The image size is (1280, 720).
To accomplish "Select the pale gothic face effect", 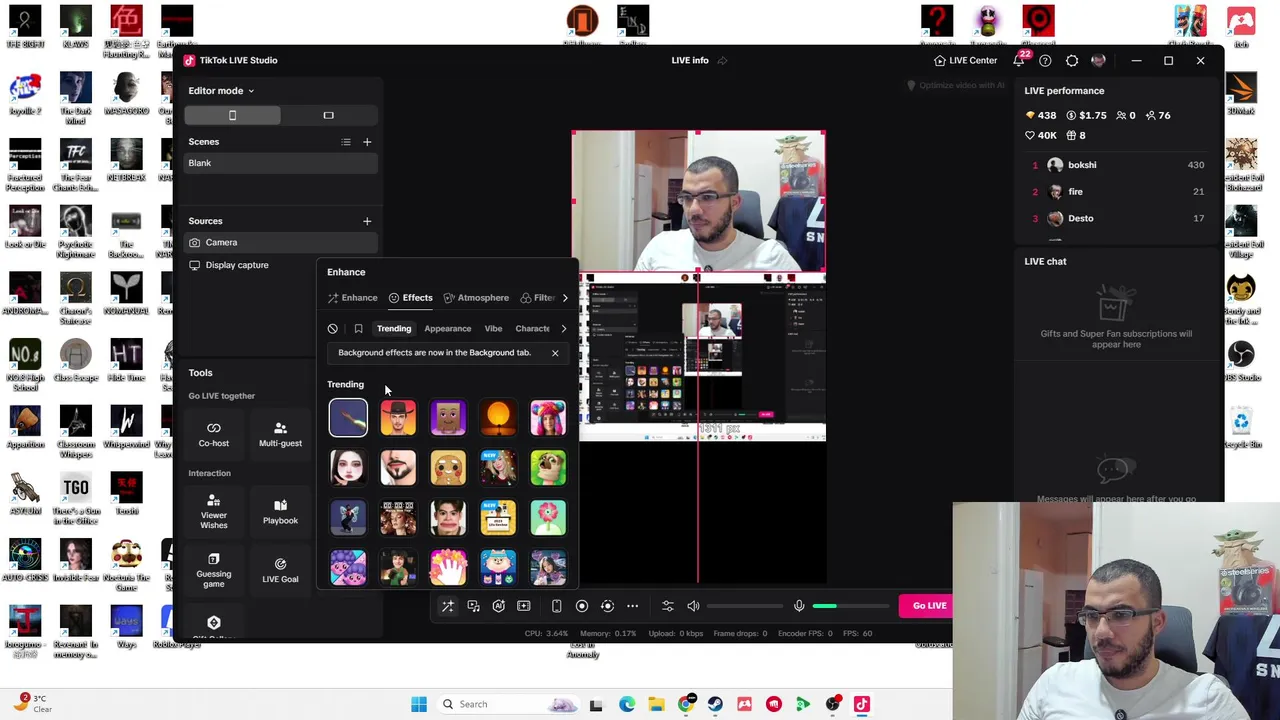I will point(348,468).
